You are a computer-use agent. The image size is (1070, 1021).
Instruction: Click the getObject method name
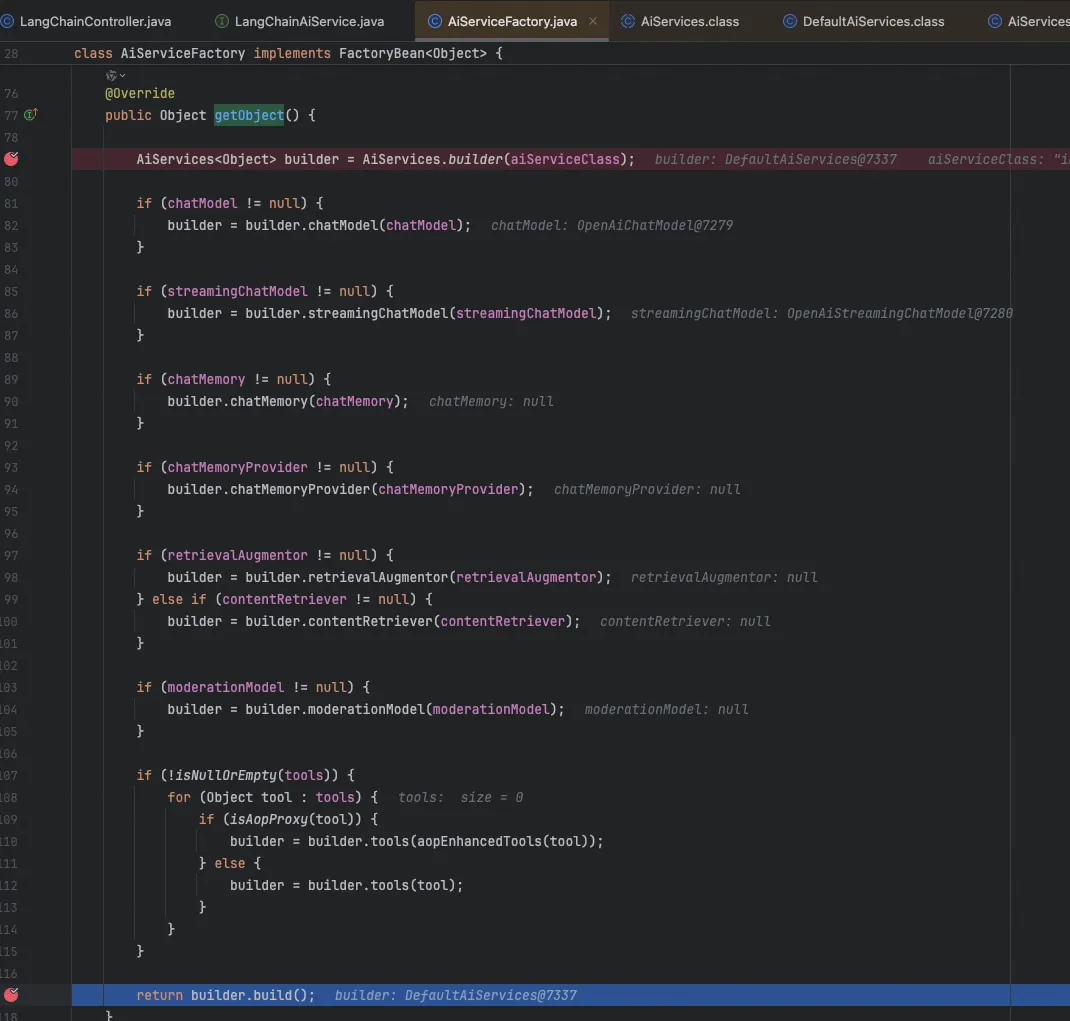point(249,115)
